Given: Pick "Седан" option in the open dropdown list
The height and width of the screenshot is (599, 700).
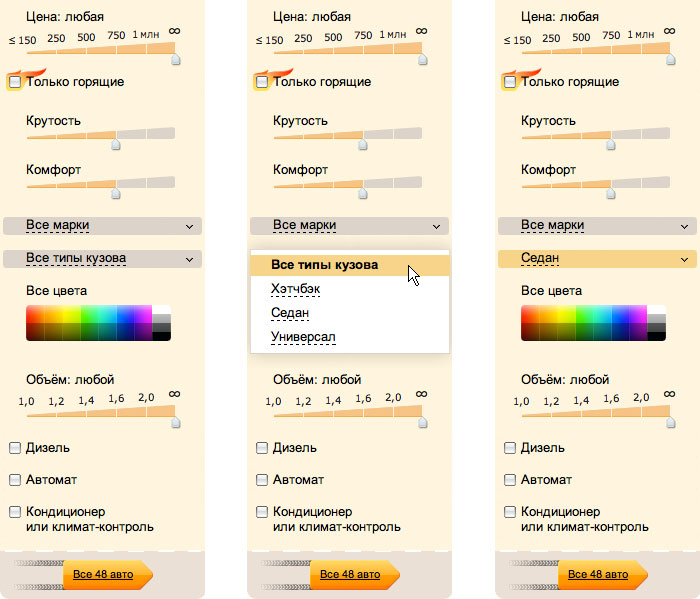Looking at the screenshot, I should (x=290, y=313).
